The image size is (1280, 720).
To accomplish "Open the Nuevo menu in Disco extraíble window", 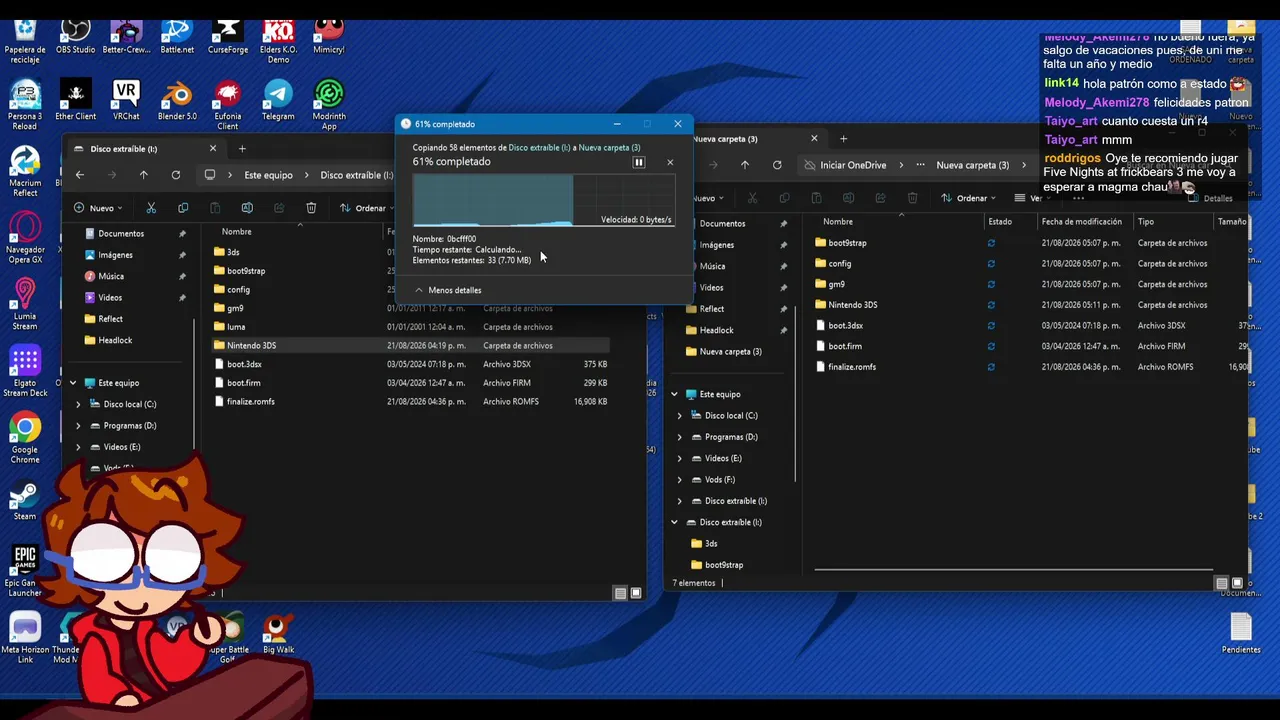I will [99, 208].
